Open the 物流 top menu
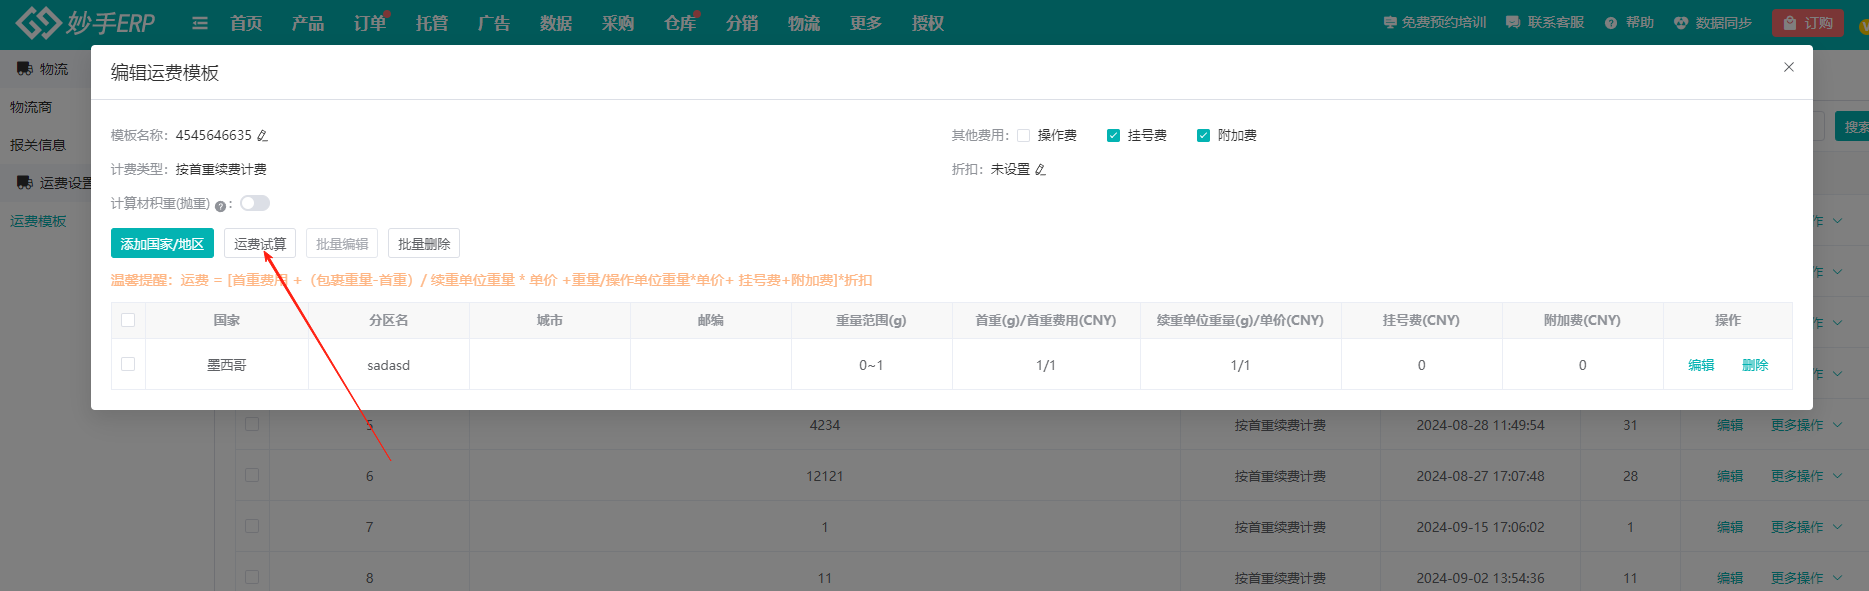 [x=804, y=23]
